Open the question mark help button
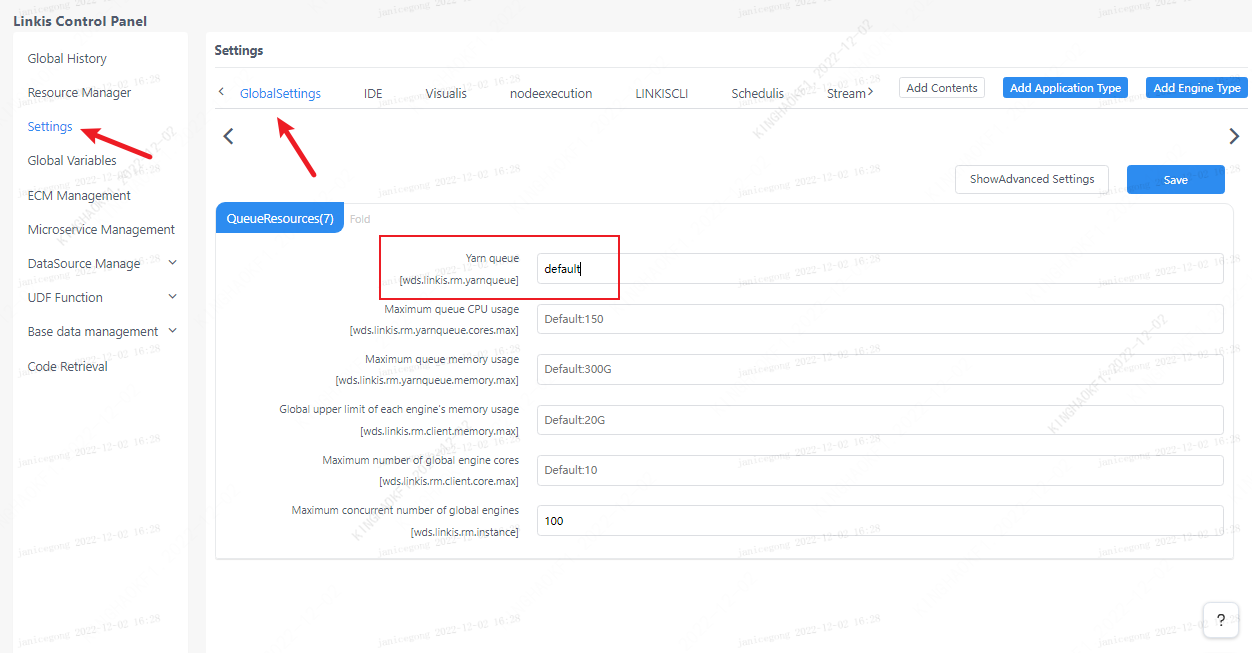This screenshot has height=653, width=1252. click(1220, 620)
